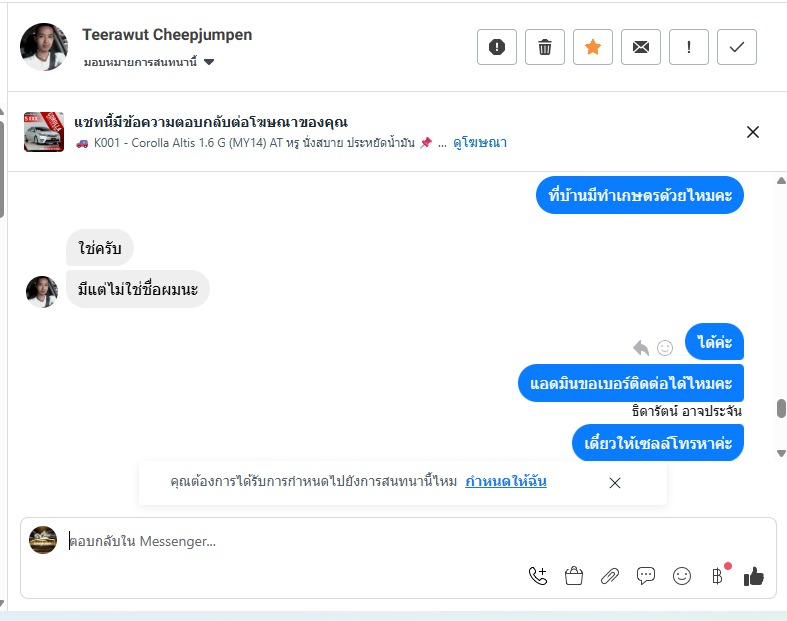The image size is (787, 621).
Task: Mark conversation unread with envelope icon
Action: point(640,47)
